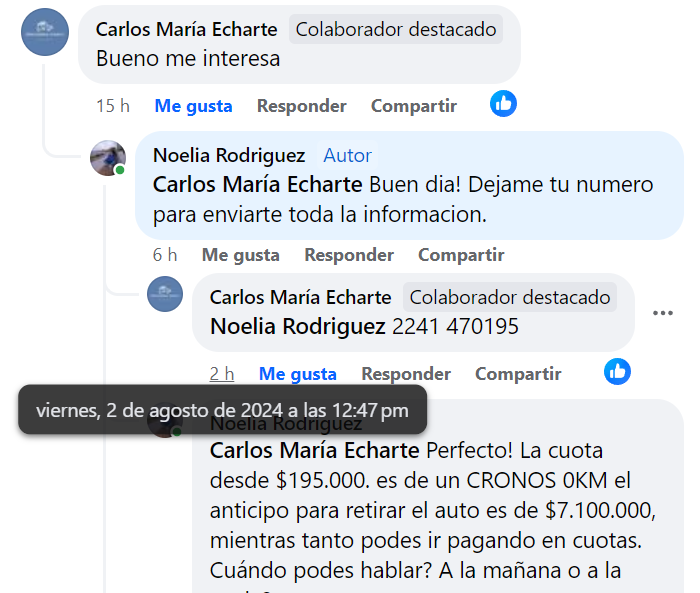Image resolution: width=700 pixels, height=593 pixels.
Task: Open Noelia Rodriguez author name link
Action: point(229,155)
